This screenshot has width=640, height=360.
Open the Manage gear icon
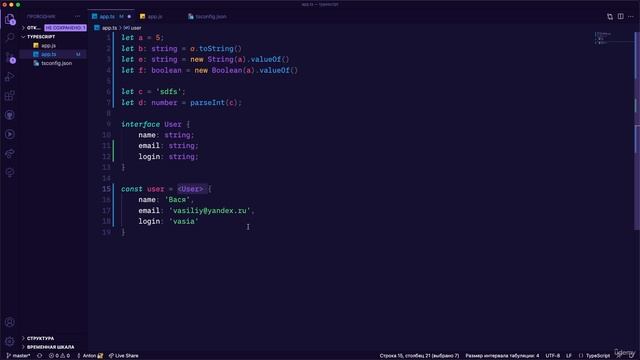pyautogui.click(x=10, y=341)
